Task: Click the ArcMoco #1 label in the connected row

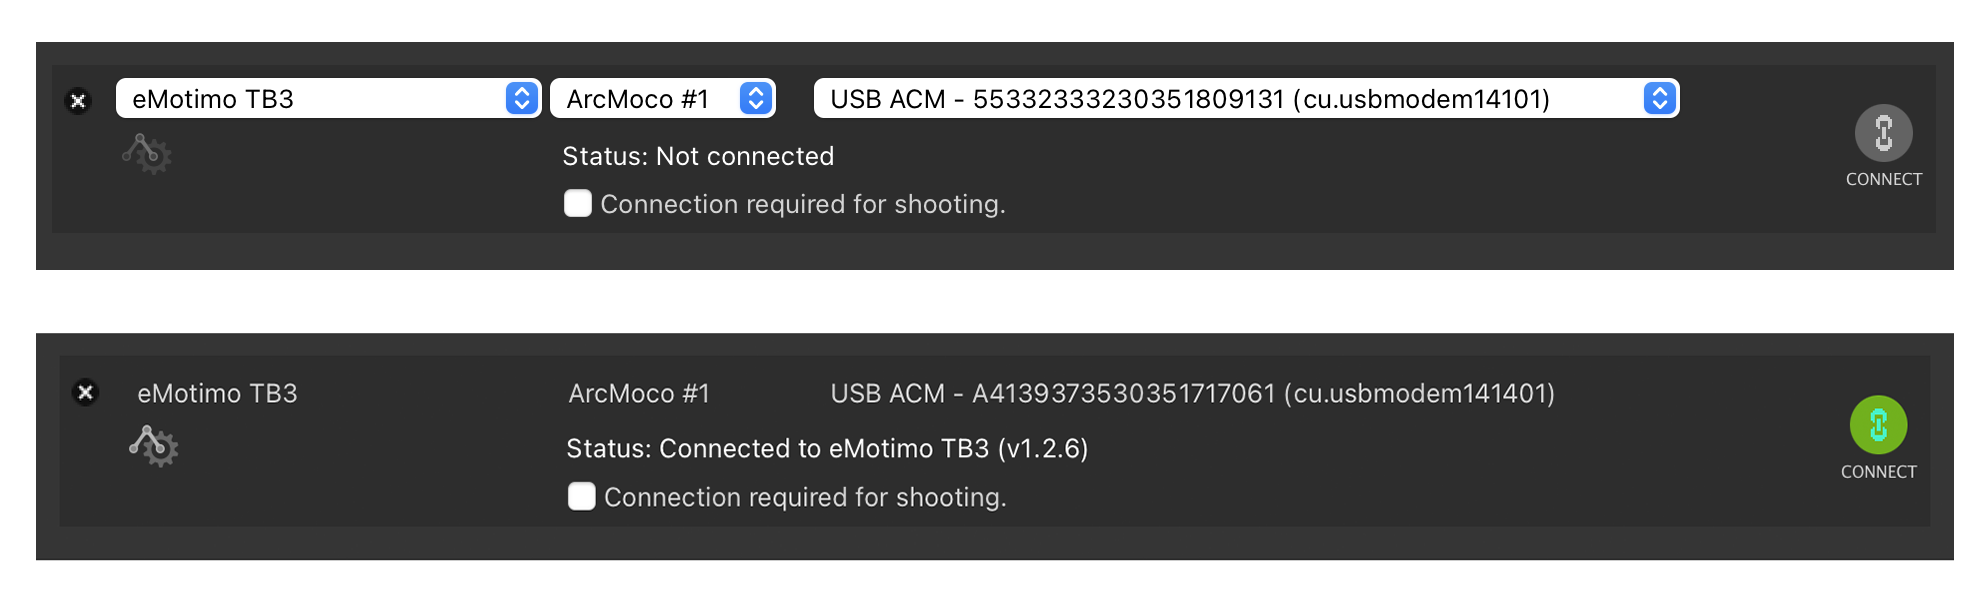Action: (x=639, y=394)
